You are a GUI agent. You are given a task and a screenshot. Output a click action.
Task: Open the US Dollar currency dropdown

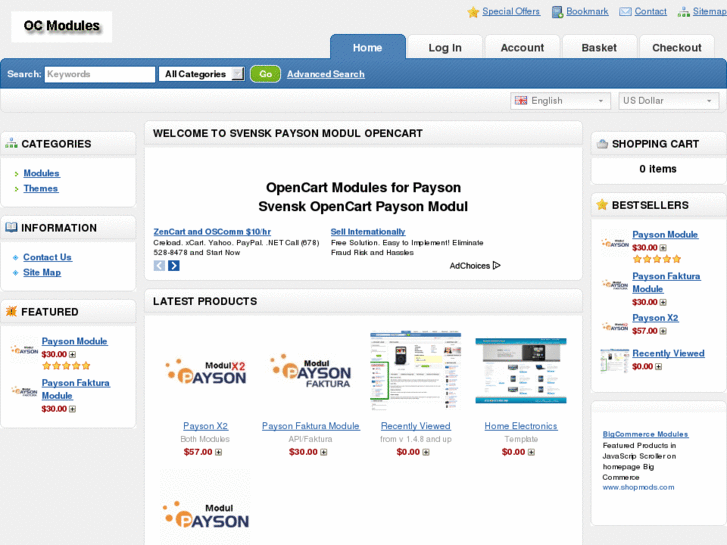668,101
